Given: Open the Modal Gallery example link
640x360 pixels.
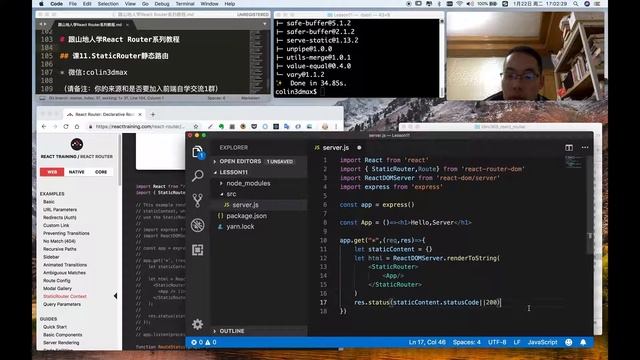Looking at the screenshot, I should [58, 289].
